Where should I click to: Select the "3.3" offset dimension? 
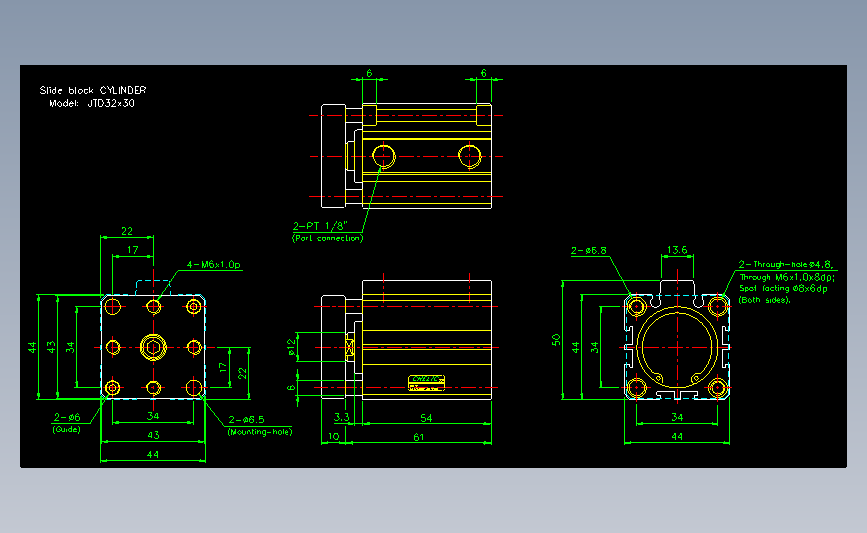pos(342,417)
